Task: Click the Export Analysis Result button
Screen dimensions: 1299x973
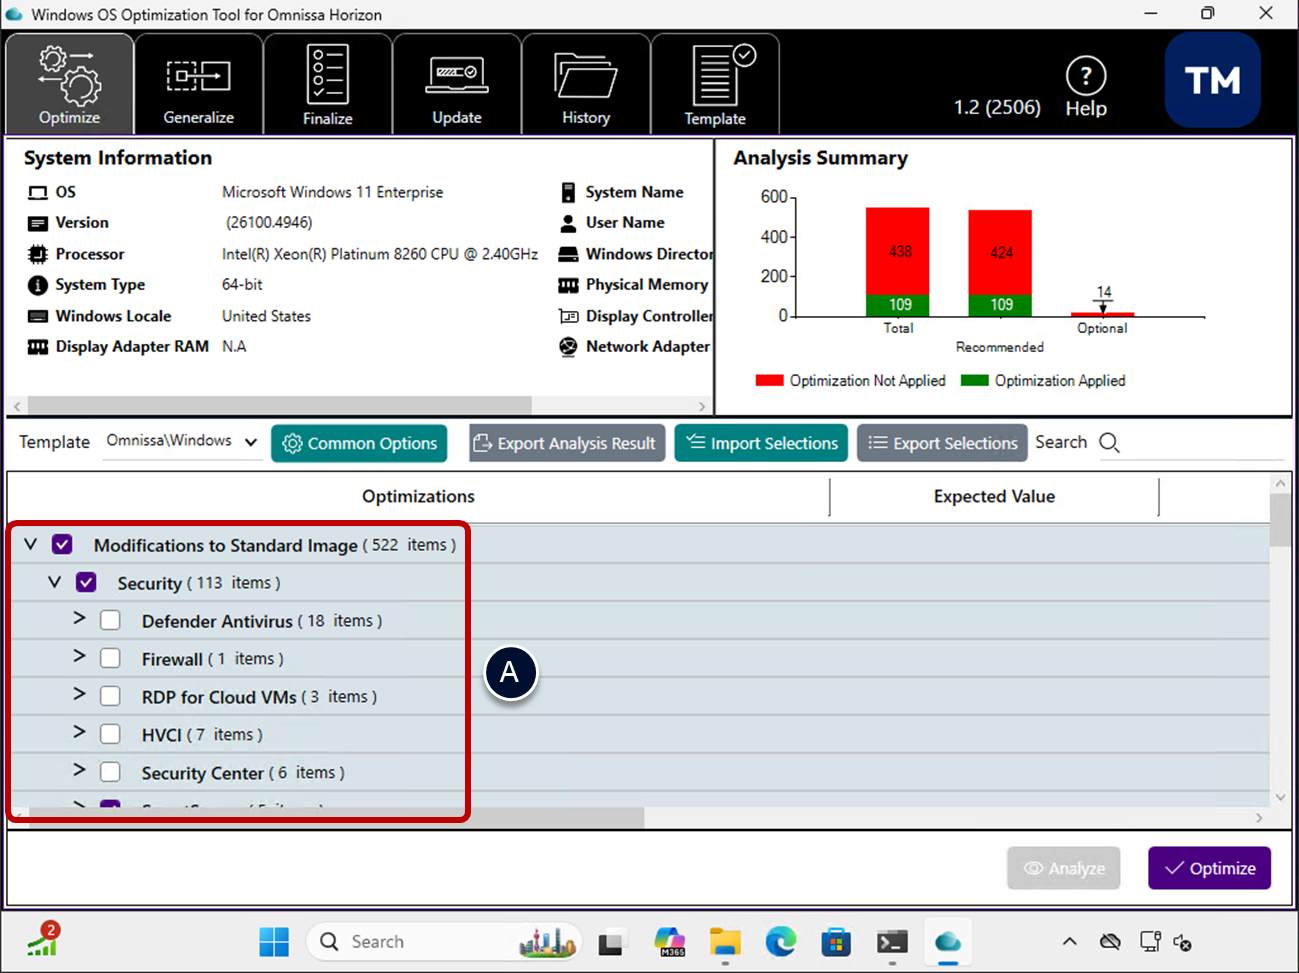Action: 565,443
